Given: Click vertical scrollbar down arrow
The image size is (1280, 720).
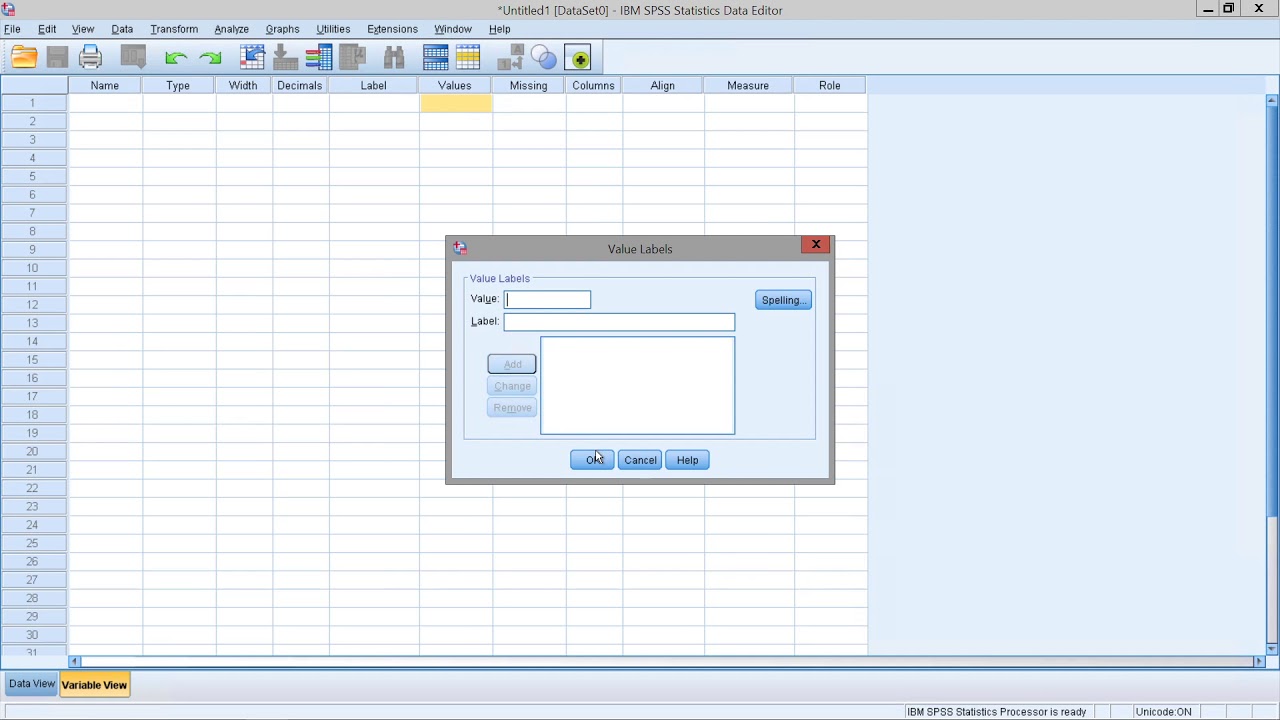Looking at the screenshot, I should 1272,648.
